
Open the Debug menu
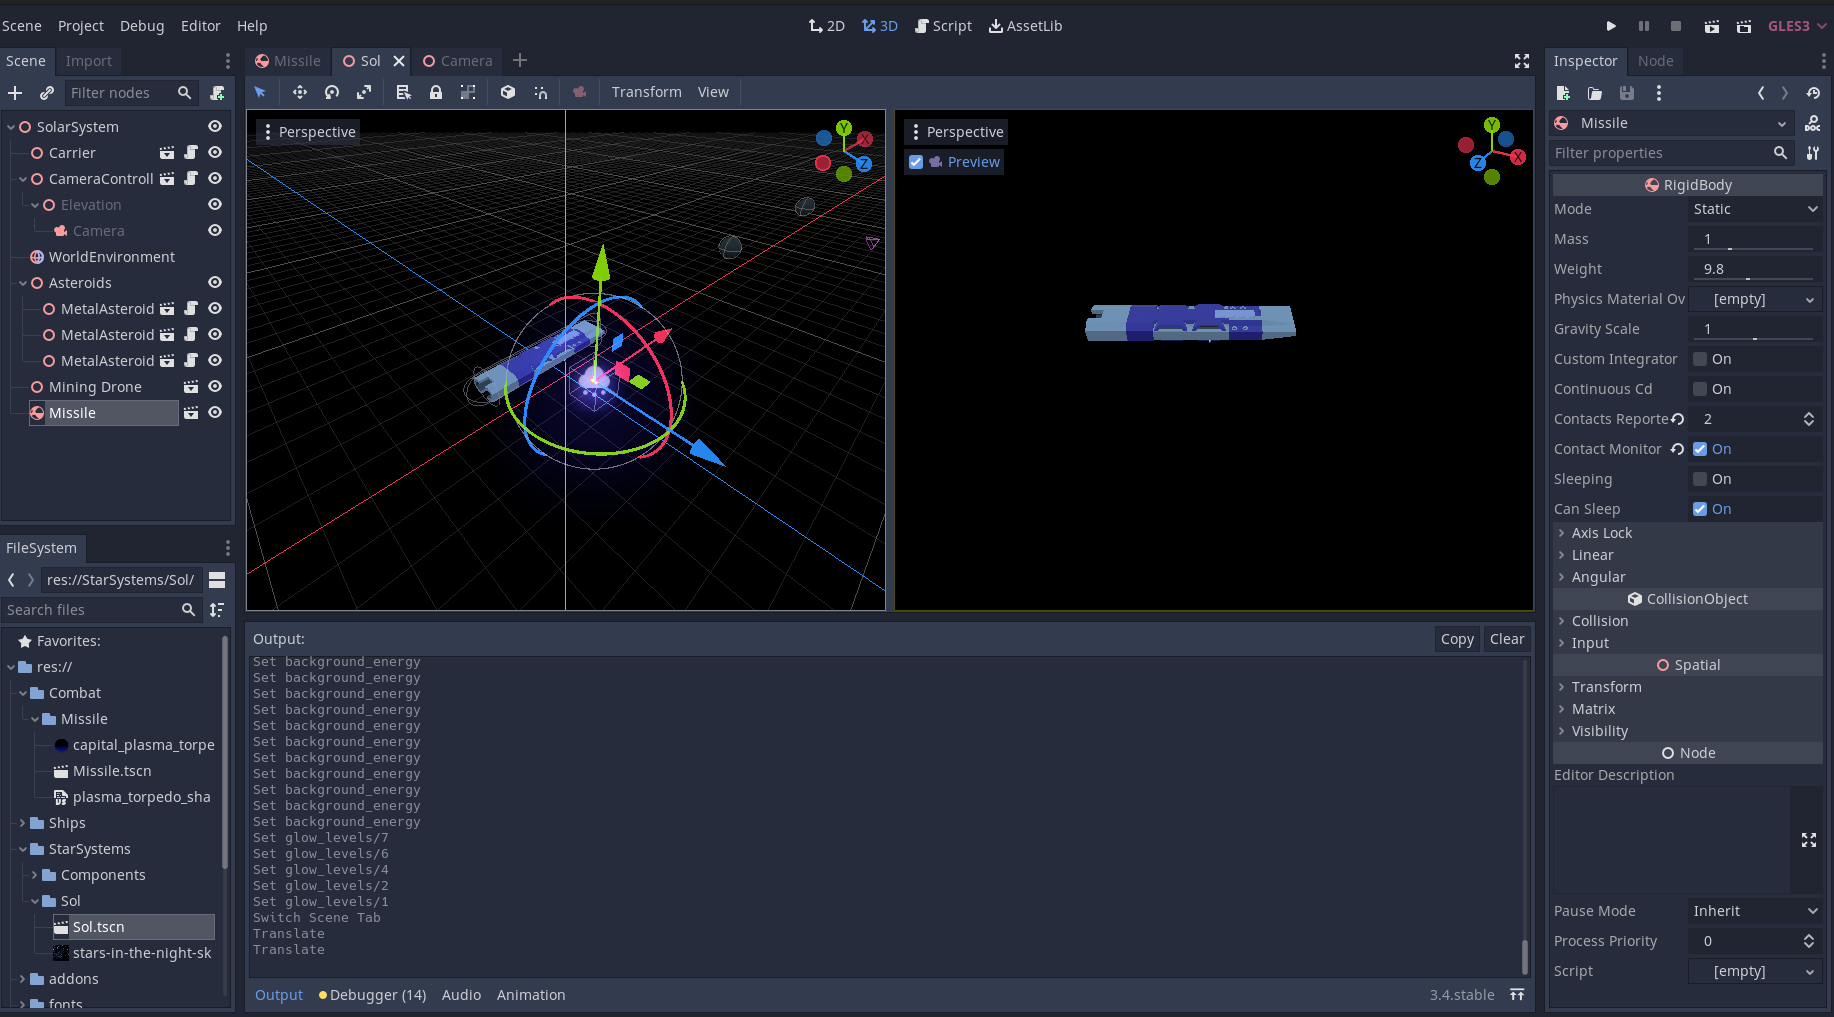pos(142,26)
